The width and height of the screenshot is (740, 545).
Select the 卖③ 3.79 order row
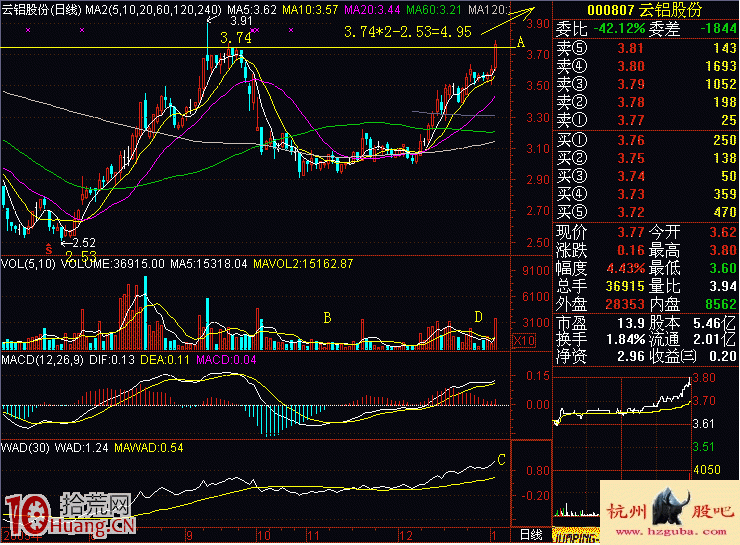click(646, 84)
